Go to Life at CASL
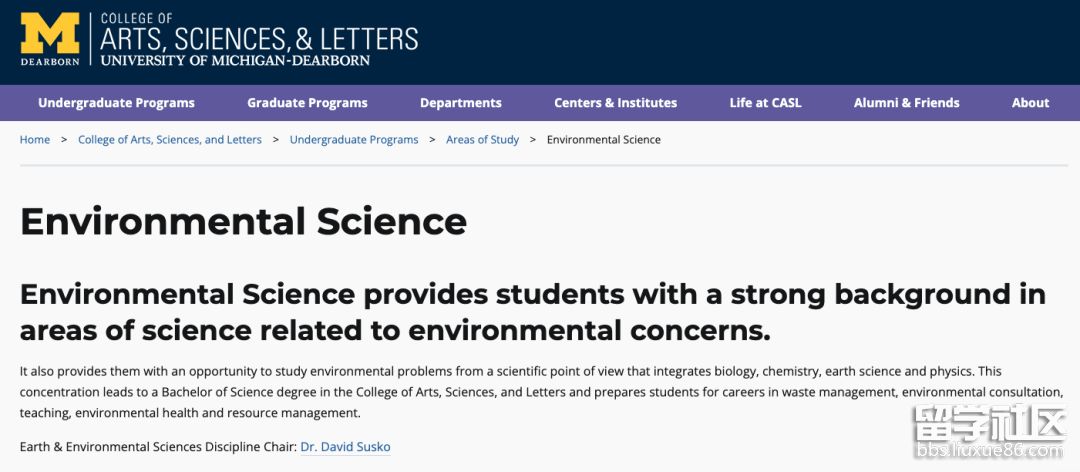Viewport: 1080px width, 472px height. [765, 103]
